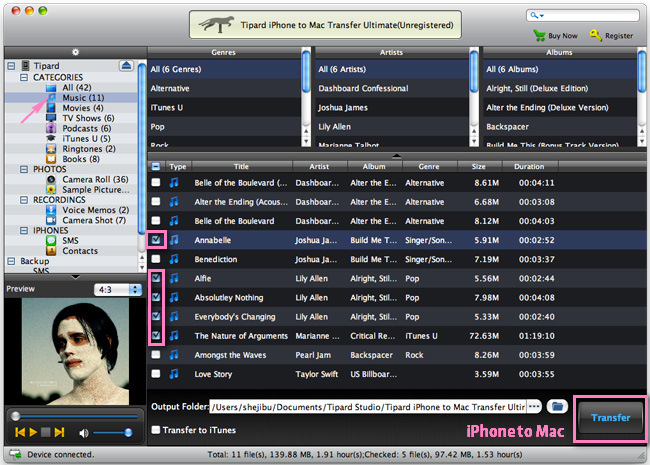Click the Buy Now shopping cart icon
Screen dimensions: 650x465
(x=539, y=35)
